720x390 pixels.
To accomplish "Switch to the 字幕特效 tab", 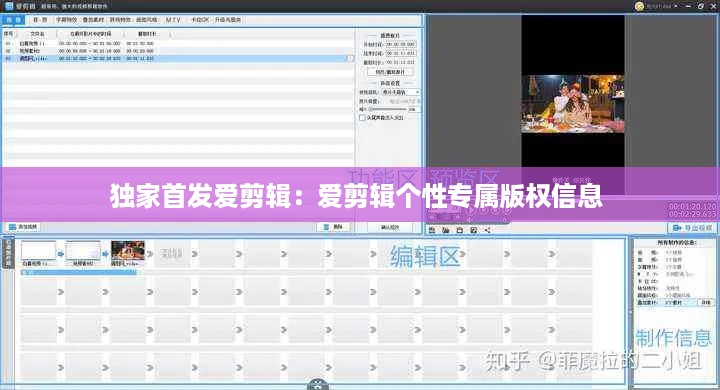I will 67,20.
